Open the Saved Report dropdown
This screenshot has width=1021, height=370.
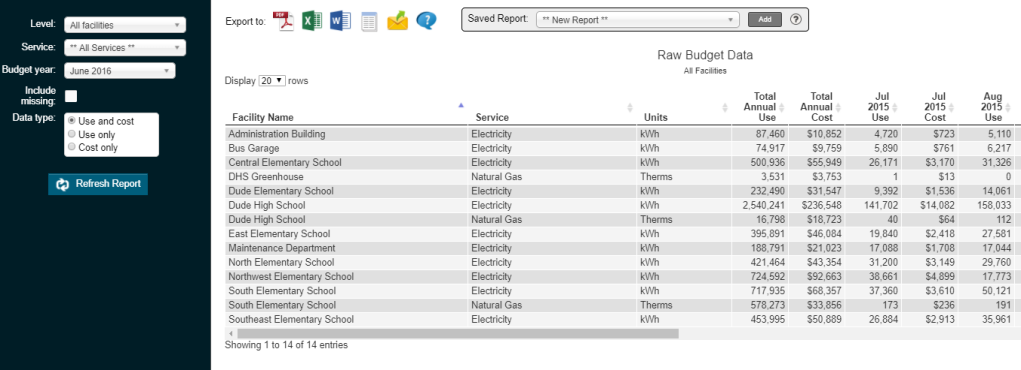[637, 20]
